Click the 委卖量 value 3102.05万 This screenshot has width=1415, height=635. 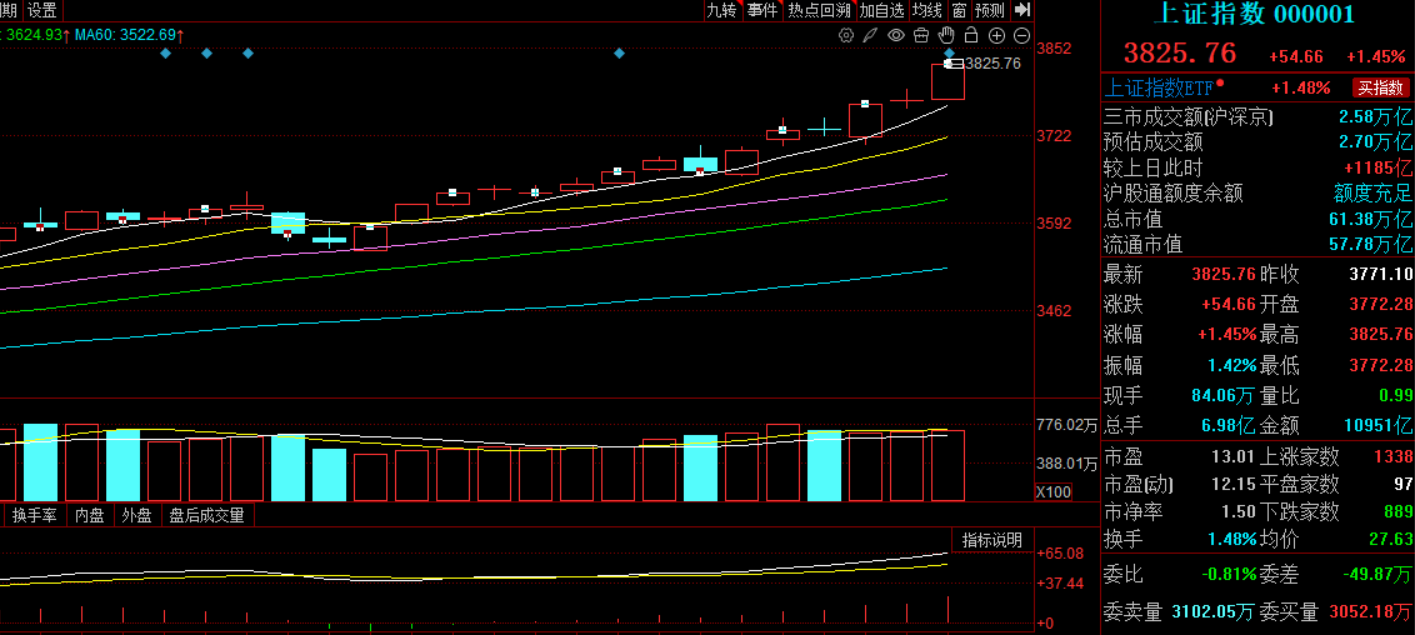tap(1213, 611)
